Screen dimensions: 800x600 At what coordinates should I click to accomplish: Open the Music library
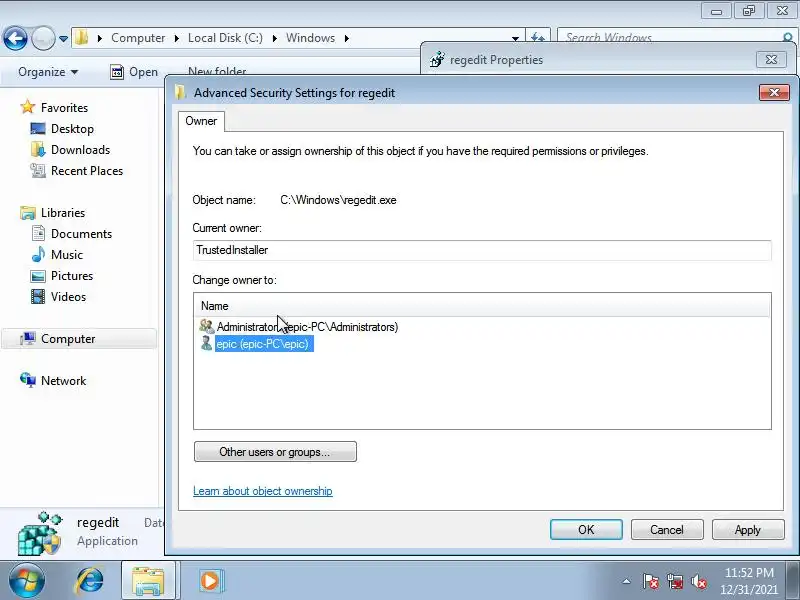tap(67, 254)
